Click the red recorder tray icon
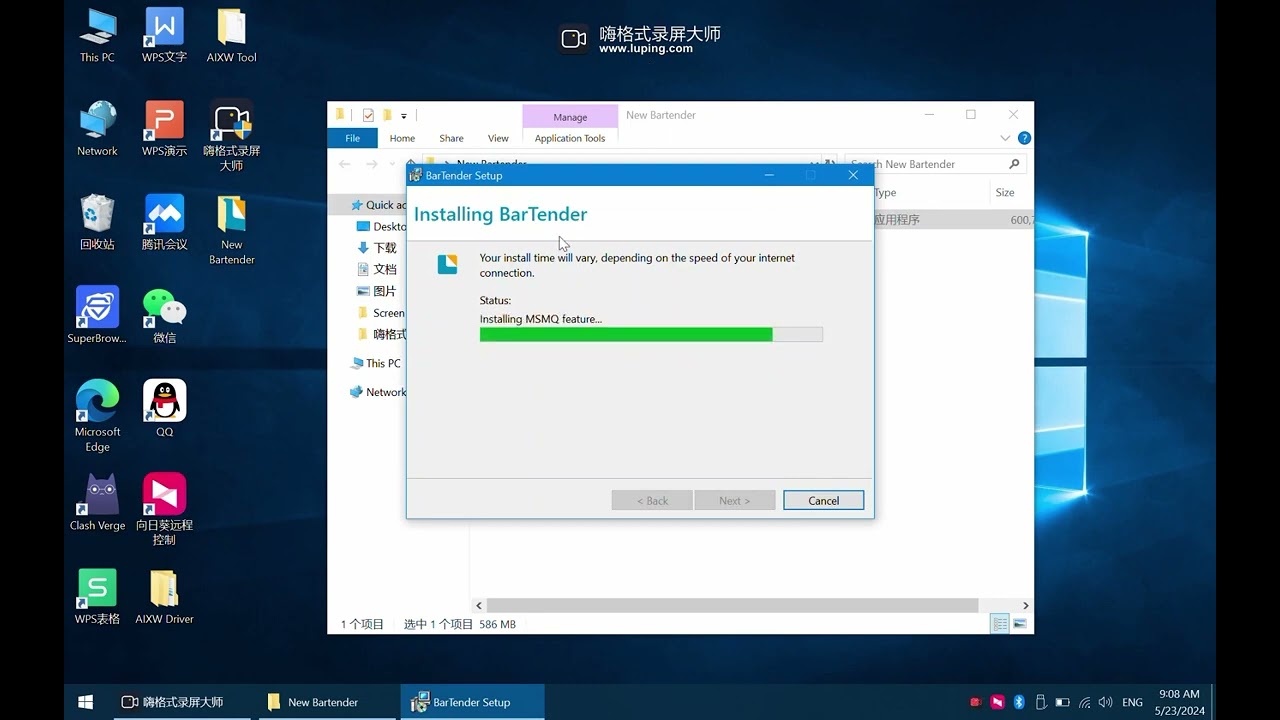 pos(976,702)
